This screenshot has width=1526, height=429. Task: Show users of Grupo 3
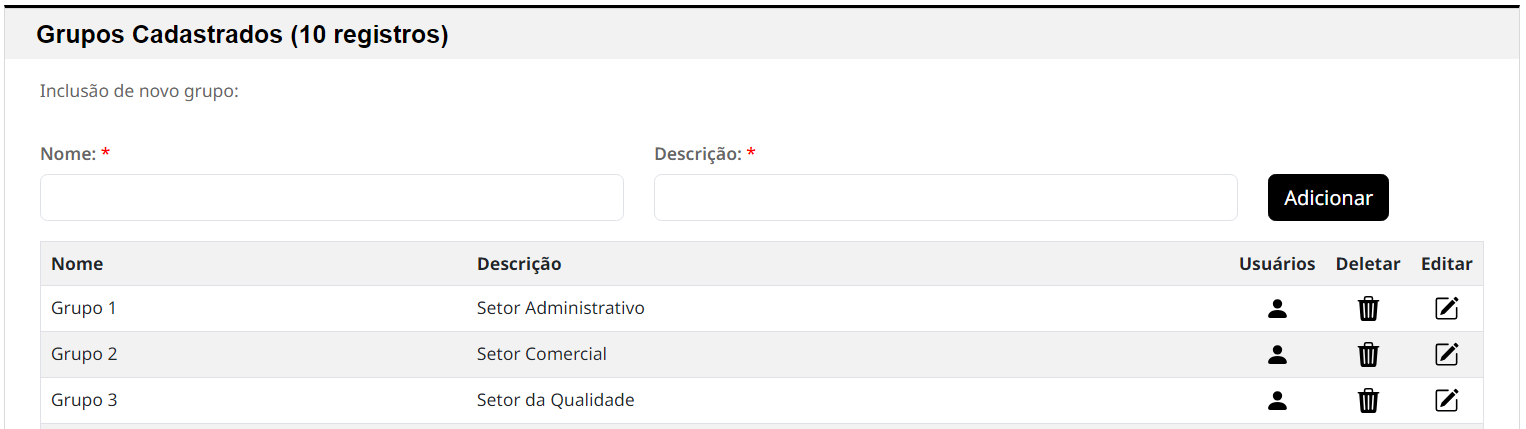click(x=1277, y=401)
